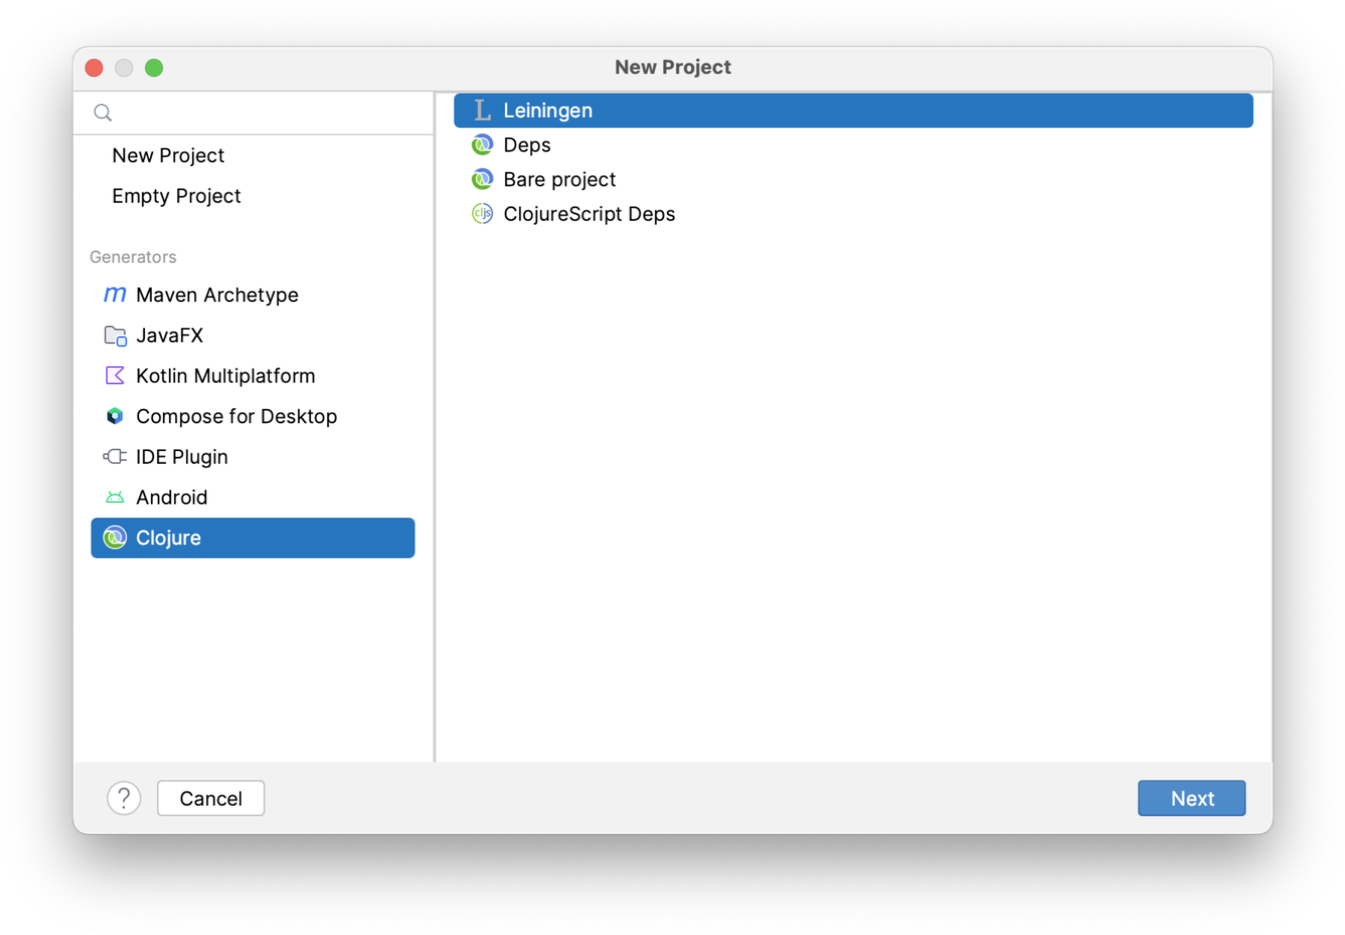Image resolution: width=1345 pixels, height=935 pixels.
Task: Click the ClojureScript Deps cljs icon
Action: pos(482,214)
